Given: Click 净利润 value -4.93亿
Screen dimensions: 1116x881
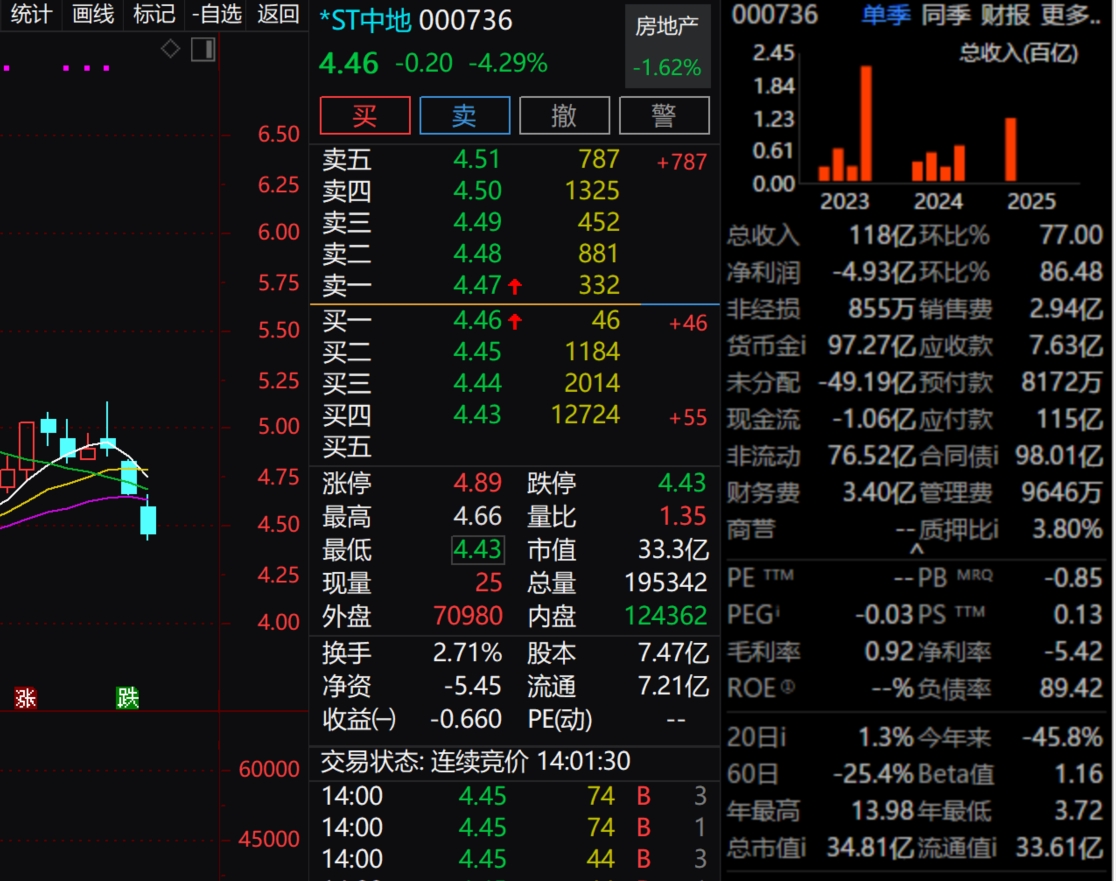Looking at the screenshot, I should pyautogui.click(x=875, y=272).
